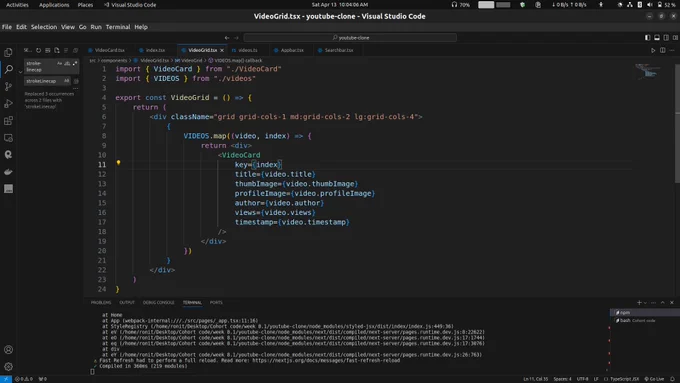This screenshot has height=383, width=680.
Task: Open the Selection menu
Action: pos(44,27)
